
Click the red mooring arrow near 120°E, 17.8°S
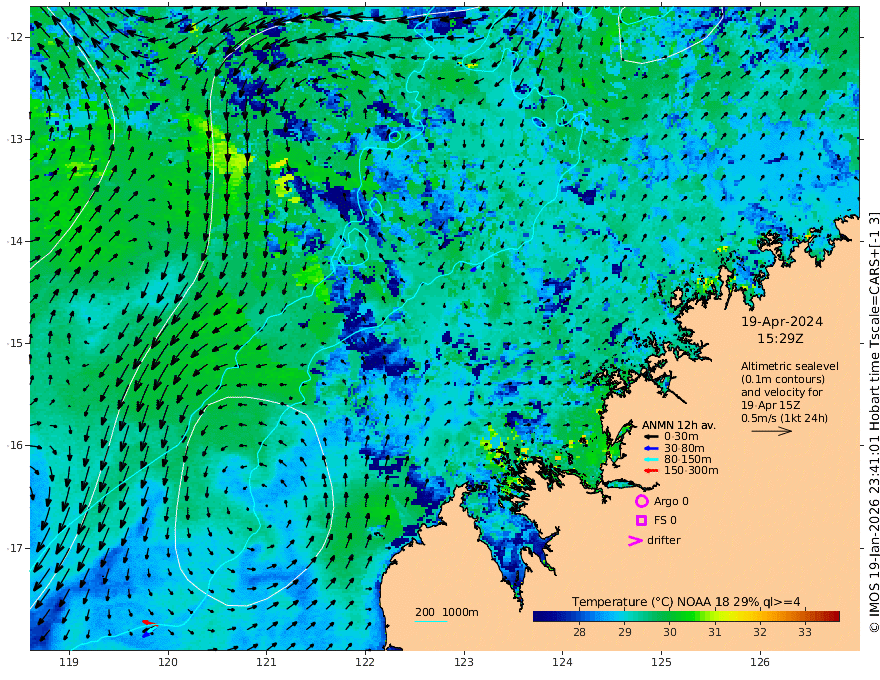[x=150, y=623]
